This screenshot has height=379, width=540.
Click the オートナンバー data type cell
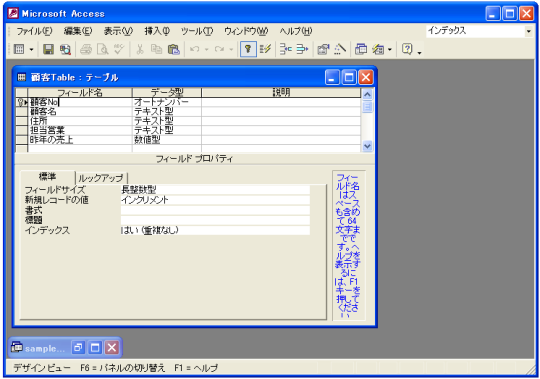tap(167, 102)
